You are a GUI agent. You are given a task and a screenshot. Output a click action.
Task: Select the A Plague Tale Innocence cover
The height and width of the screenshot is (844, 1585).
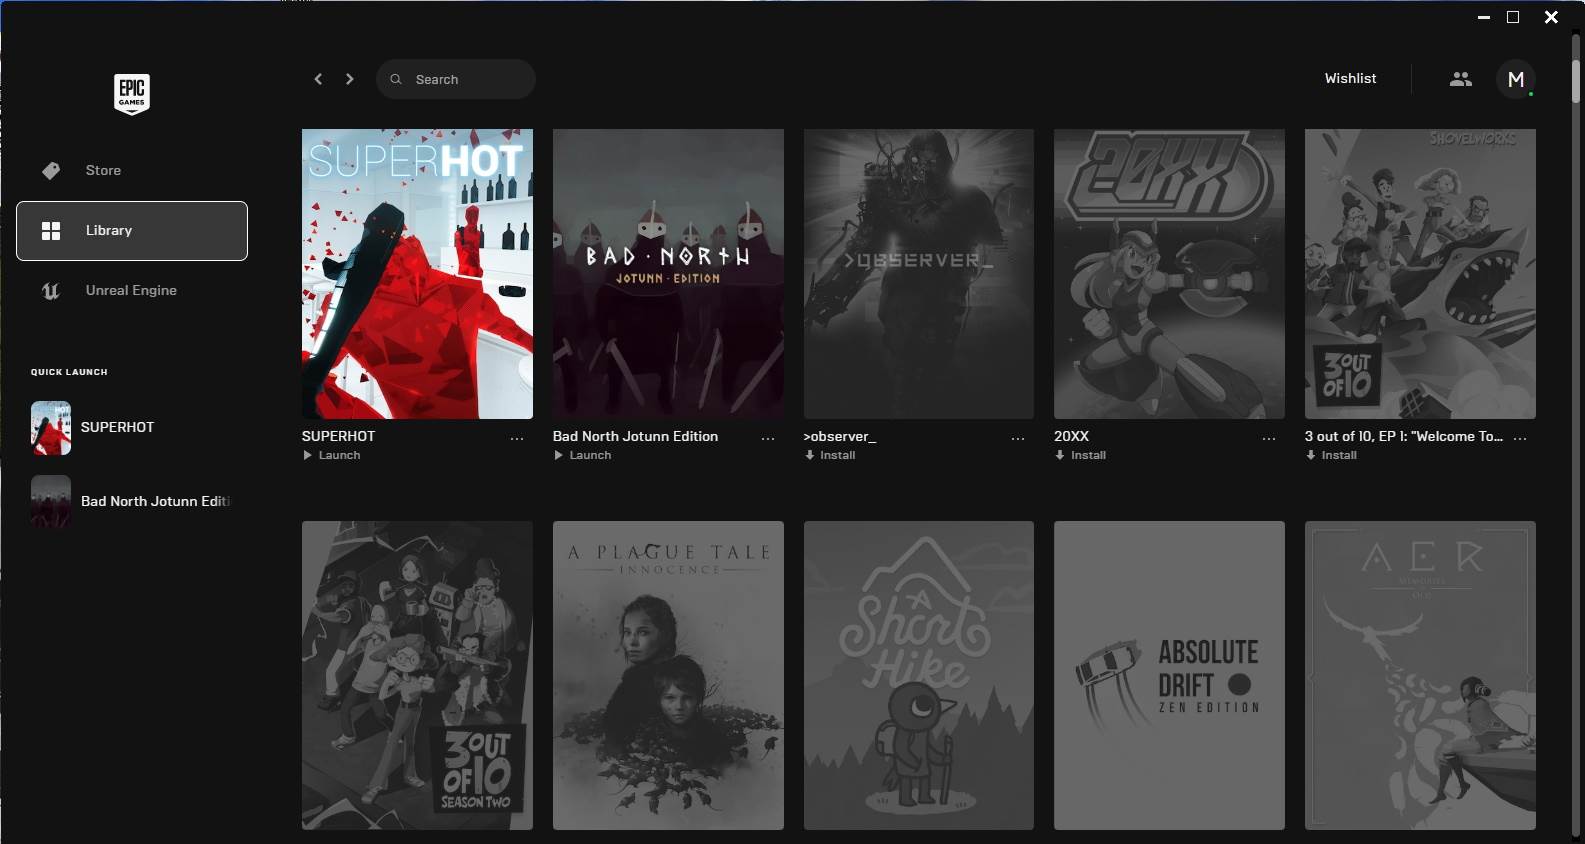(668, 675)
